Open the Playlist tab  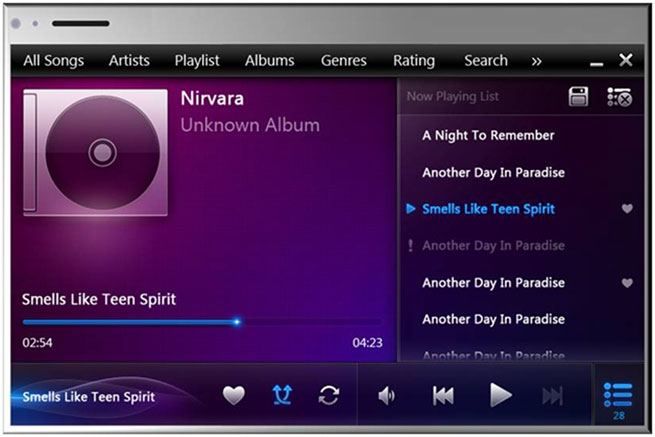[x=197, y=61]
